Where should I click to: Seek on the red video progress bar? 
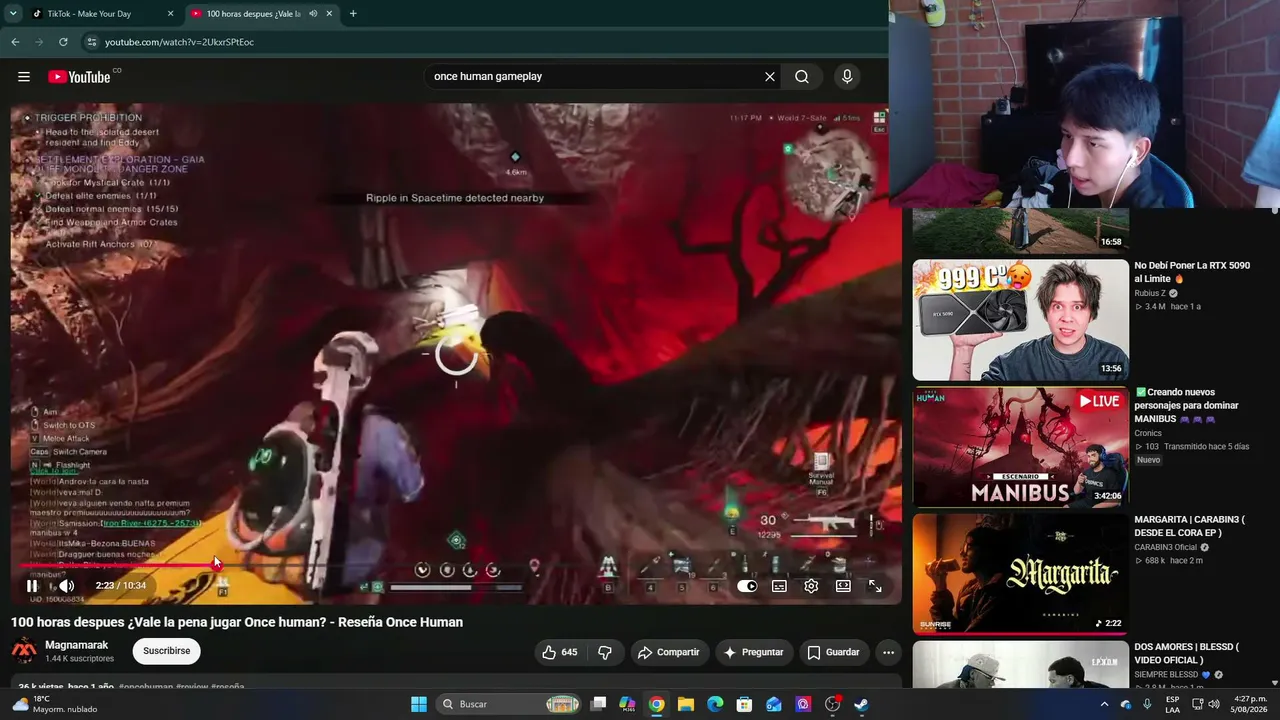coord(456,565)
